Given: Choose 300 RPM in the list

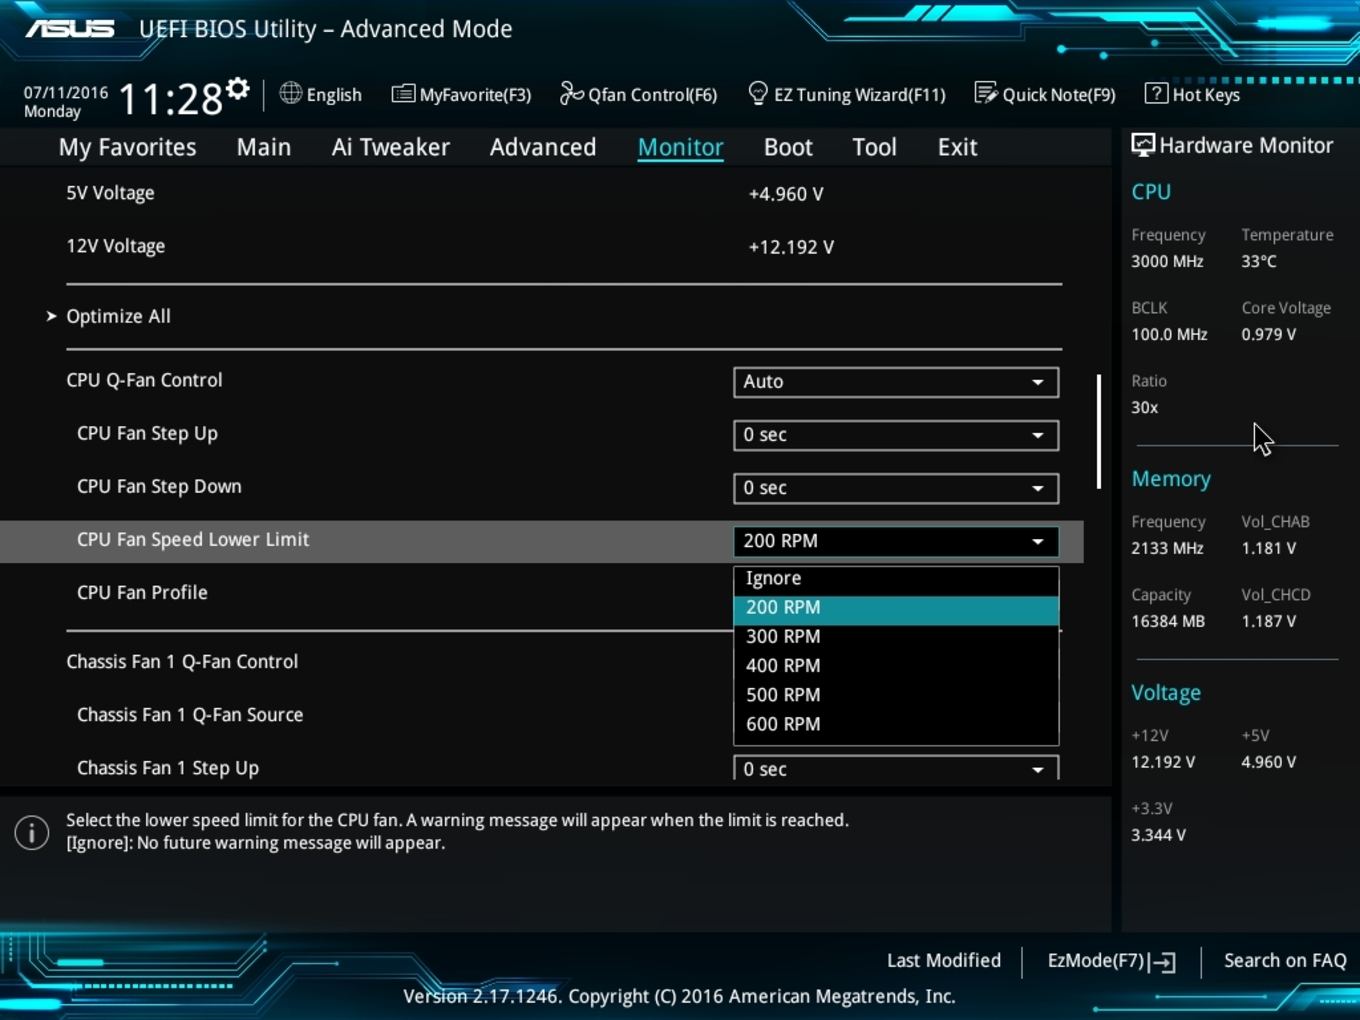Looking at the screenshot, I should 896,637.
